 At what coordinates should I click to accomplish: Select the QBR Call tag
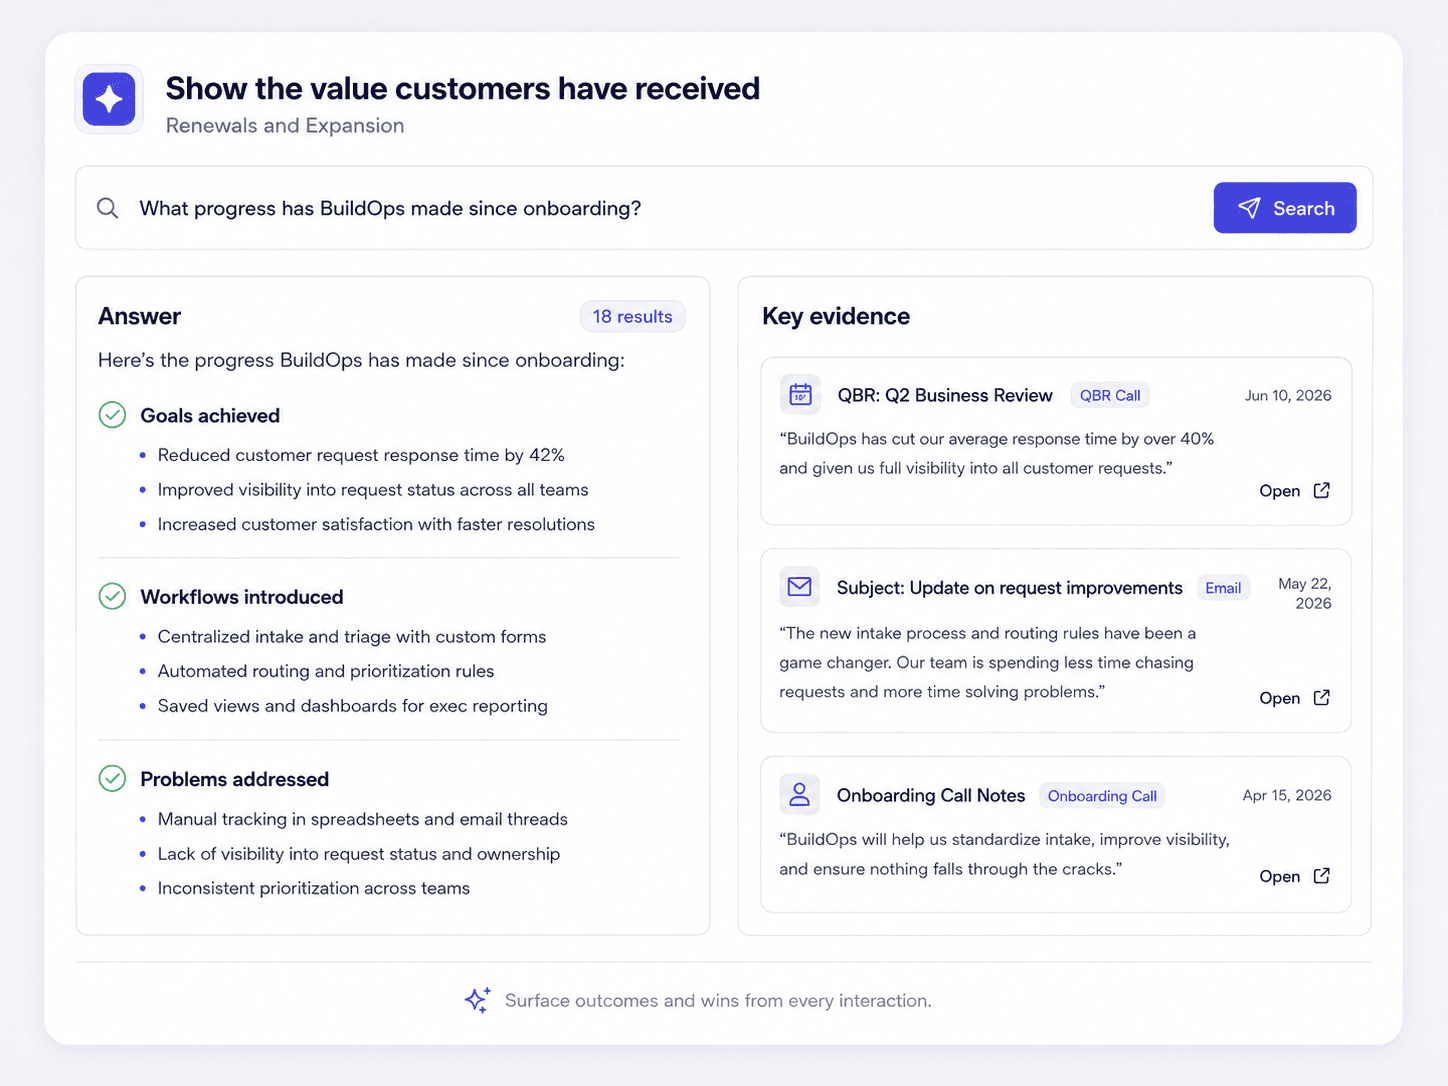pyautogui.click(x=1110, y=395)
